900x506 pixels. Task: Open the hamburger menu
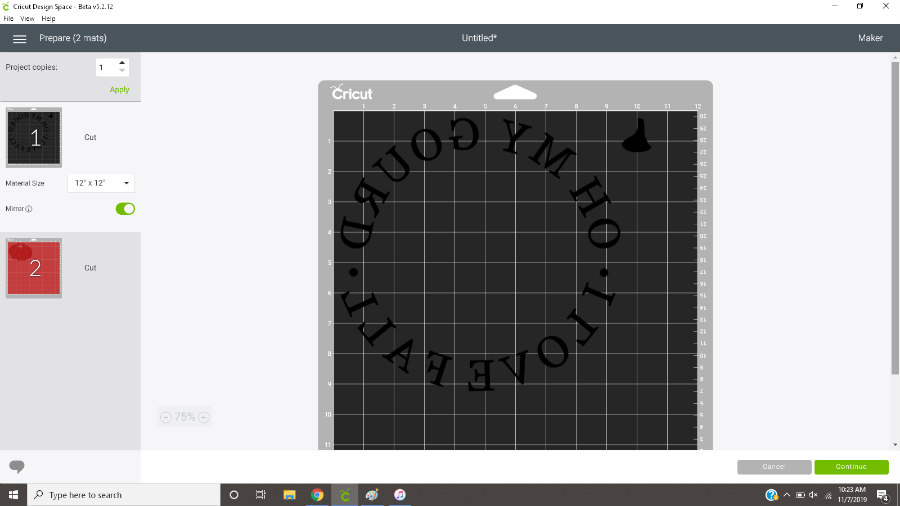pyautogui.click(x=19, y=38)
